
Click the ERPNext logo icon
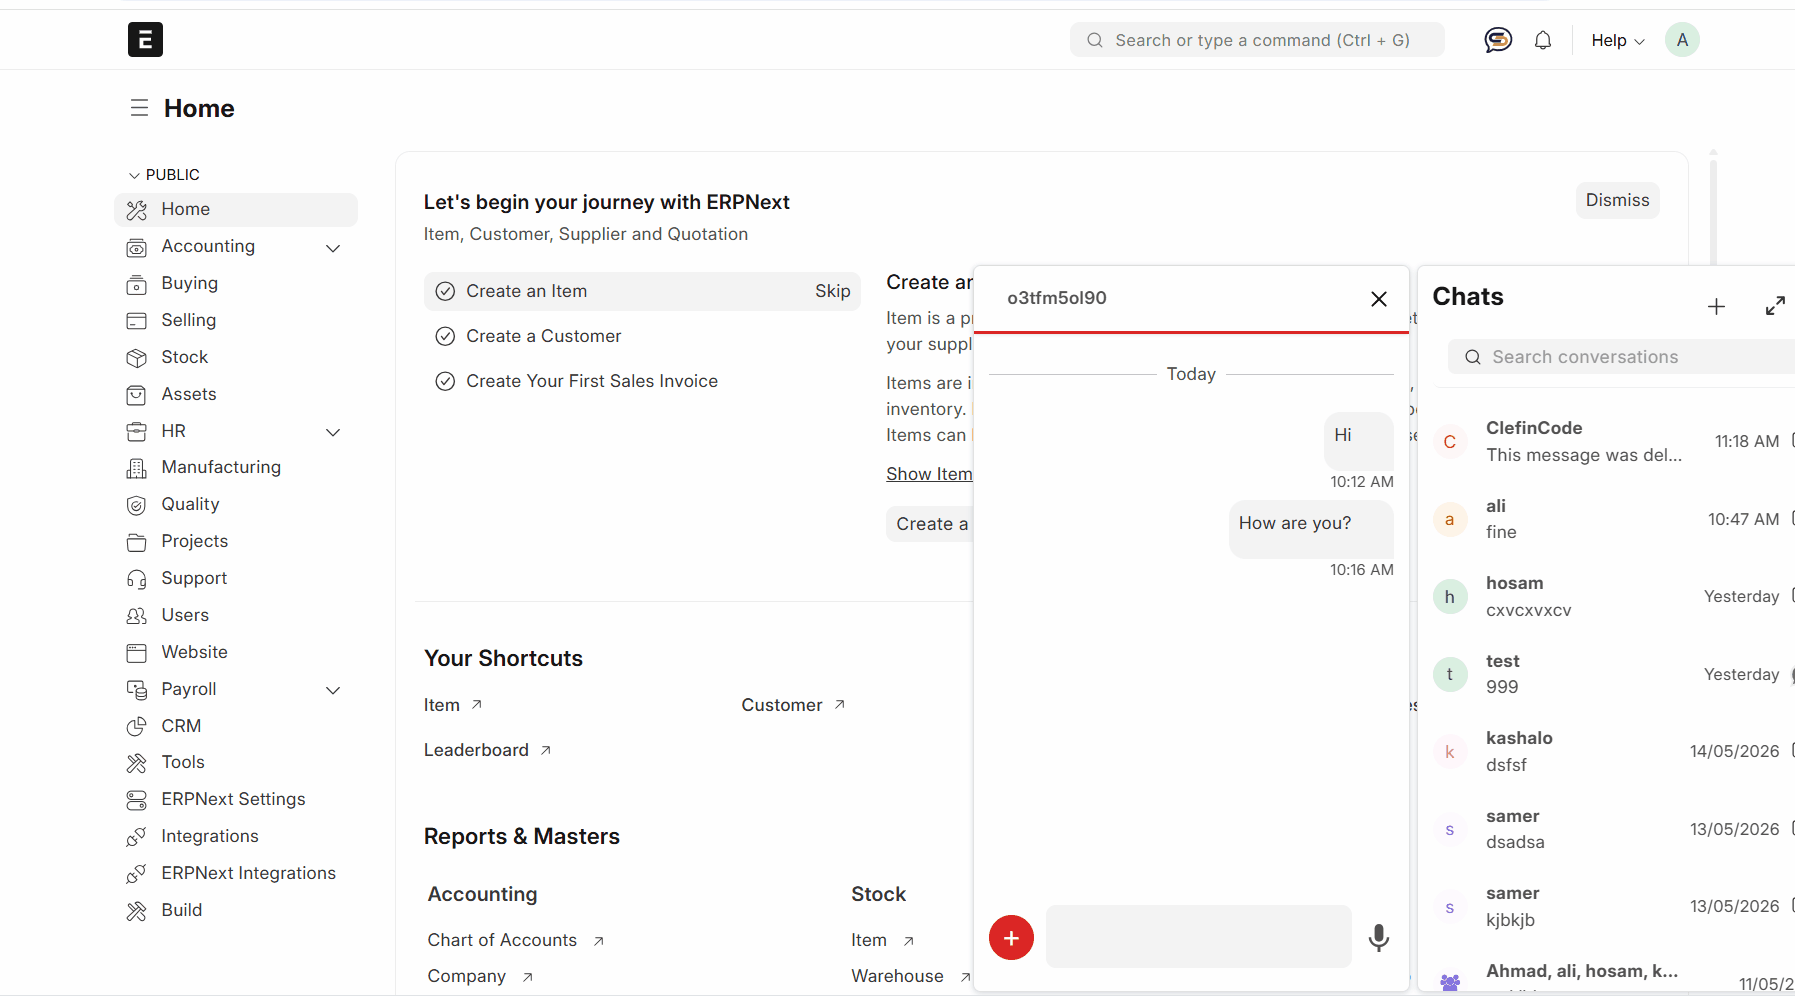coord(145,40)
